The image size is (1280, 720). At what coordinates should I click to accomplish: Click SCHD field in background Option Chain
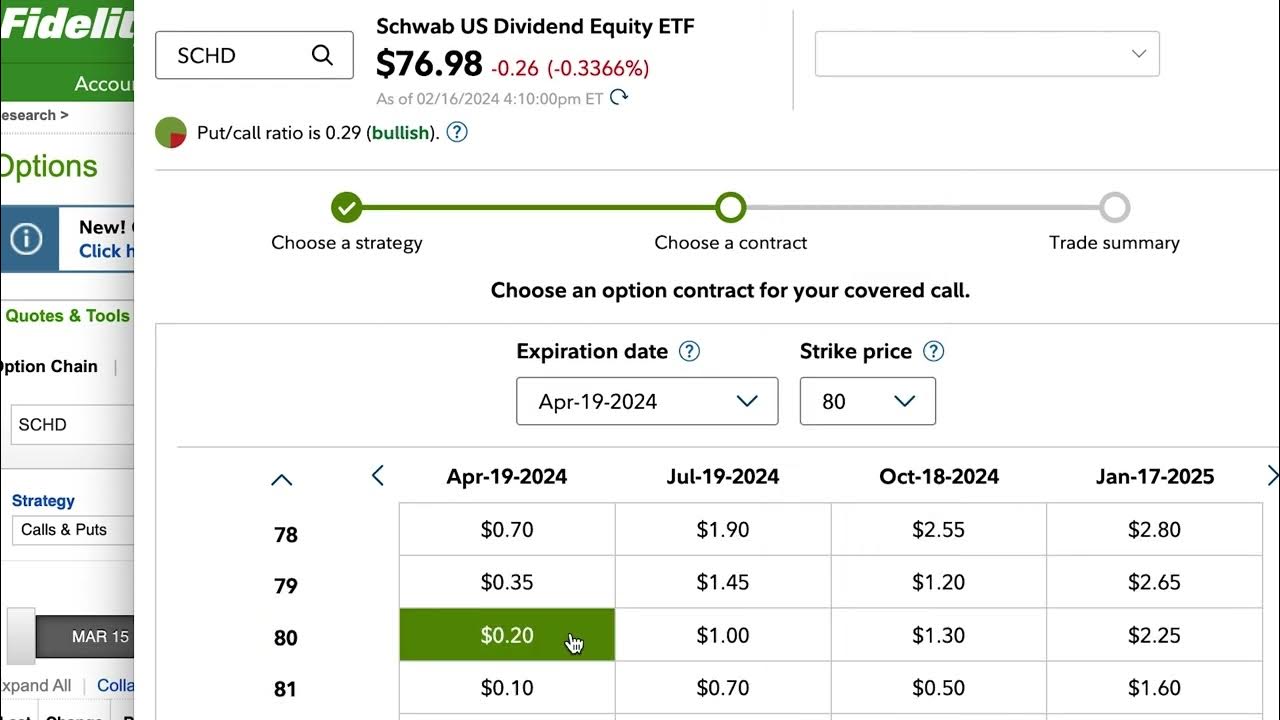(72, 425)
